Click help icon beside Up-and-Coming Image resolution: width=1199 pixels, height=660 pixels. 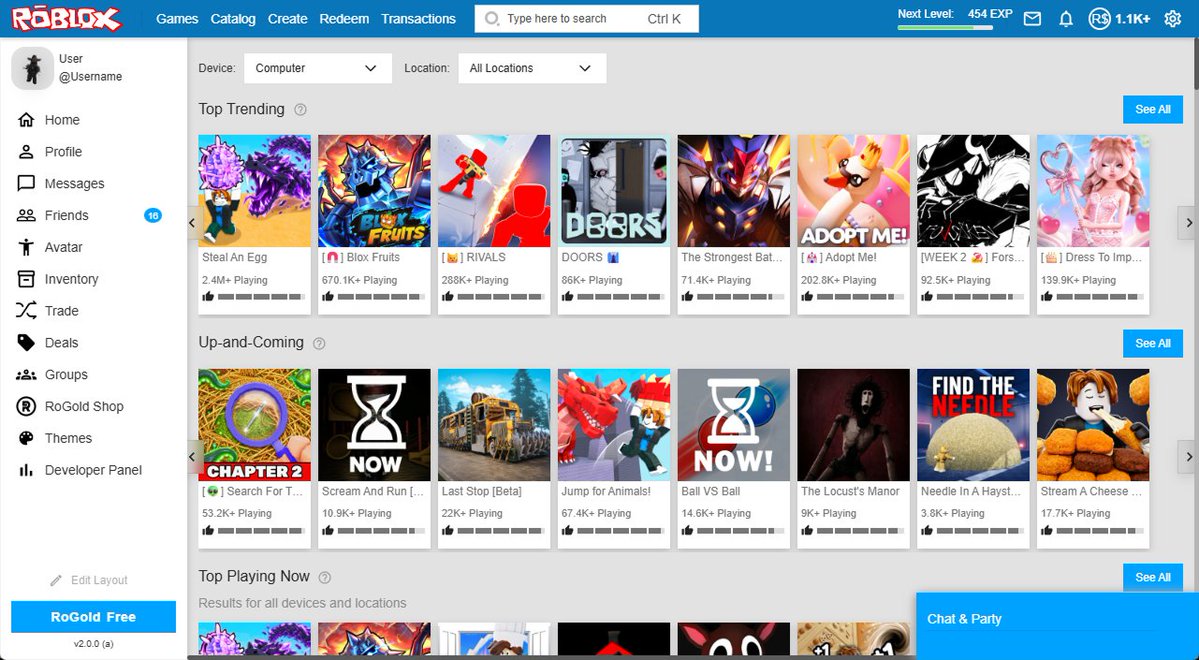[x=320, y=343]
